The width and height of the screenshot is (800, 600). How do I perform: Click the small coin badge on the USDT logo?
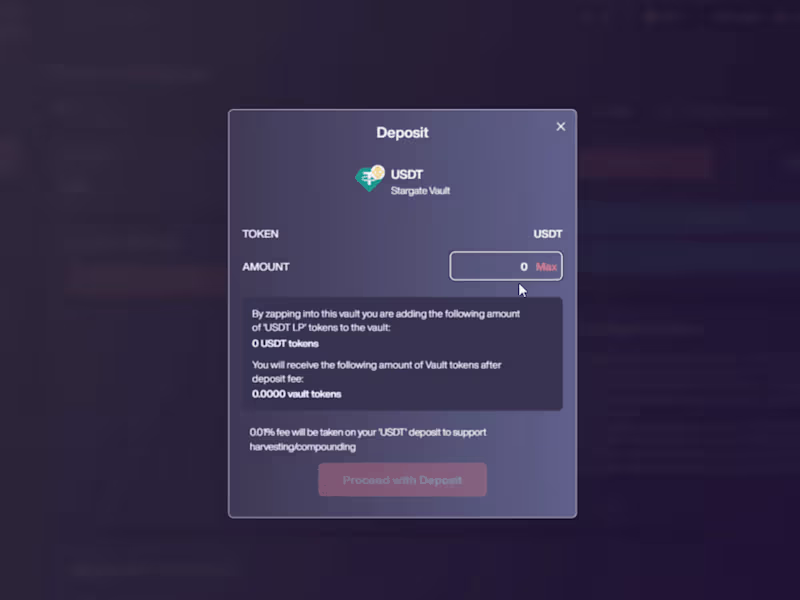tap(378, 172)
